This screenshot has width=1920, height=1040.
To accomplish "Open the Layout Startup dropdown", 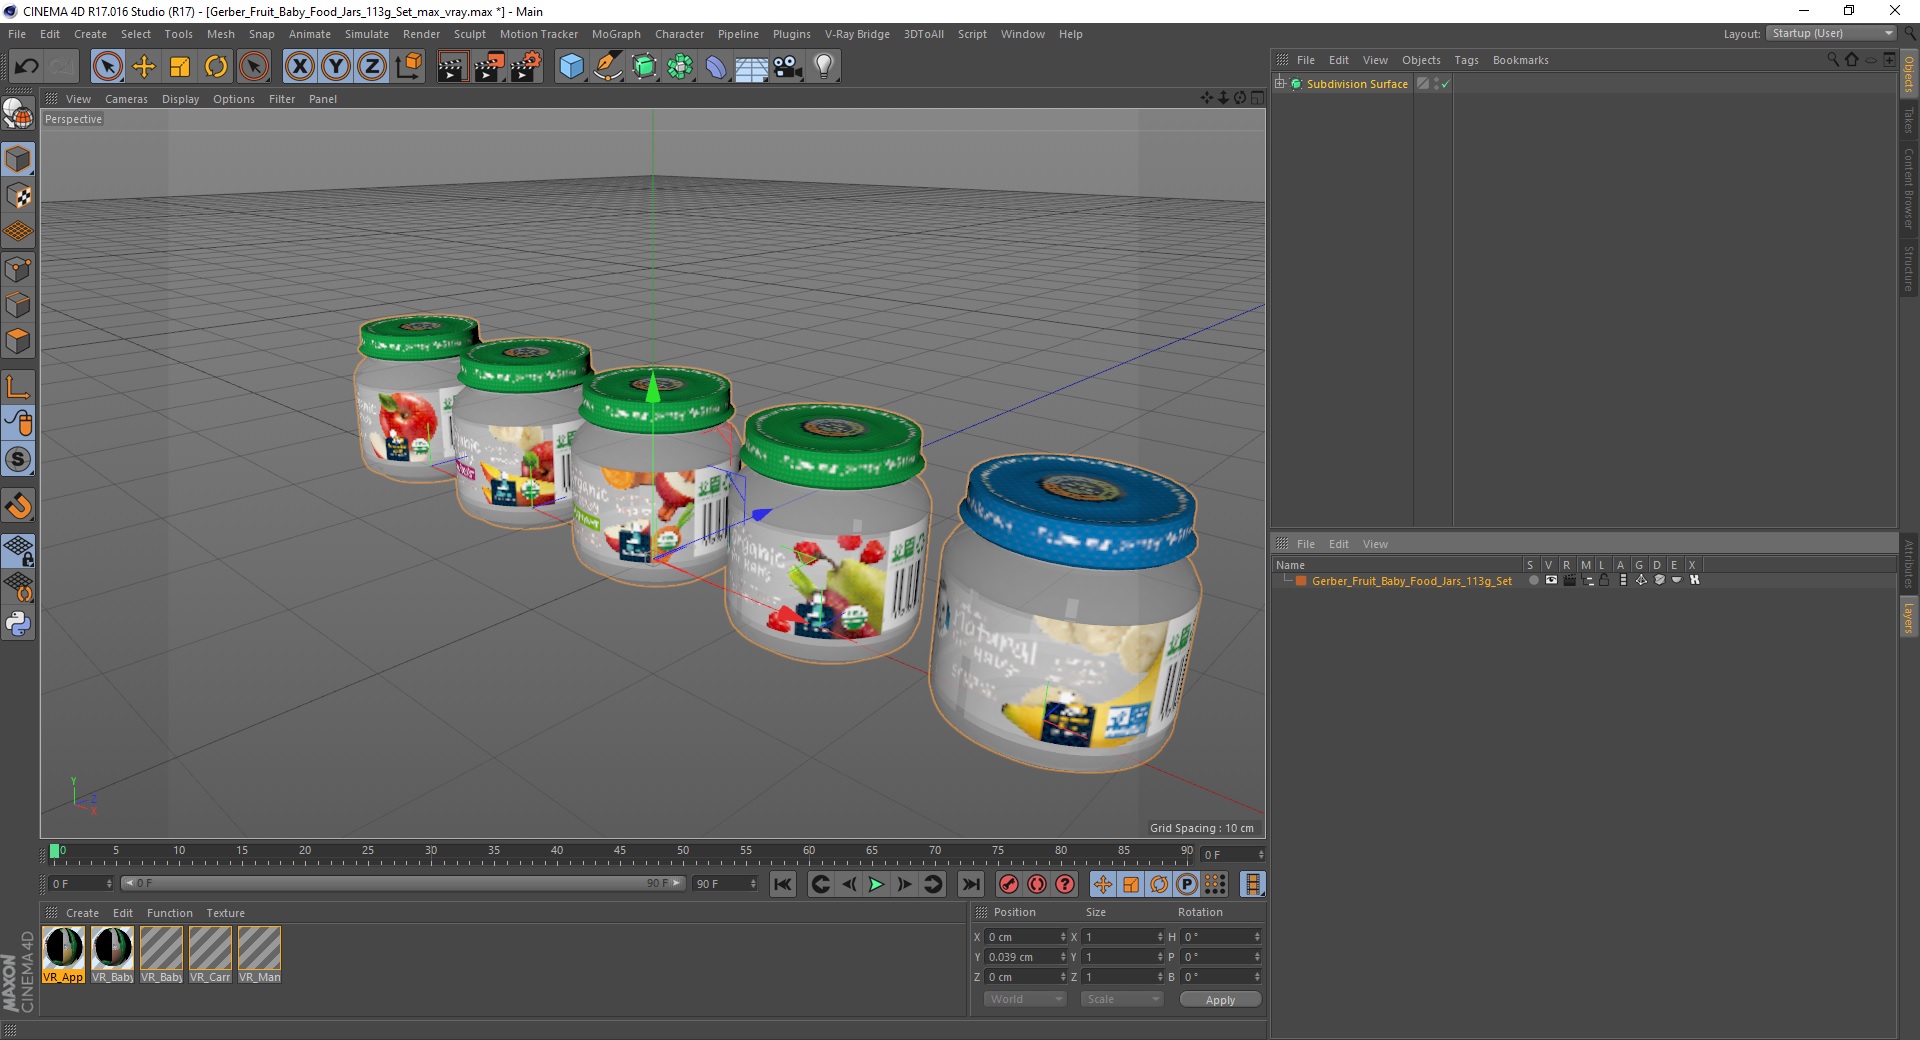I will [x=1832, y=33].
